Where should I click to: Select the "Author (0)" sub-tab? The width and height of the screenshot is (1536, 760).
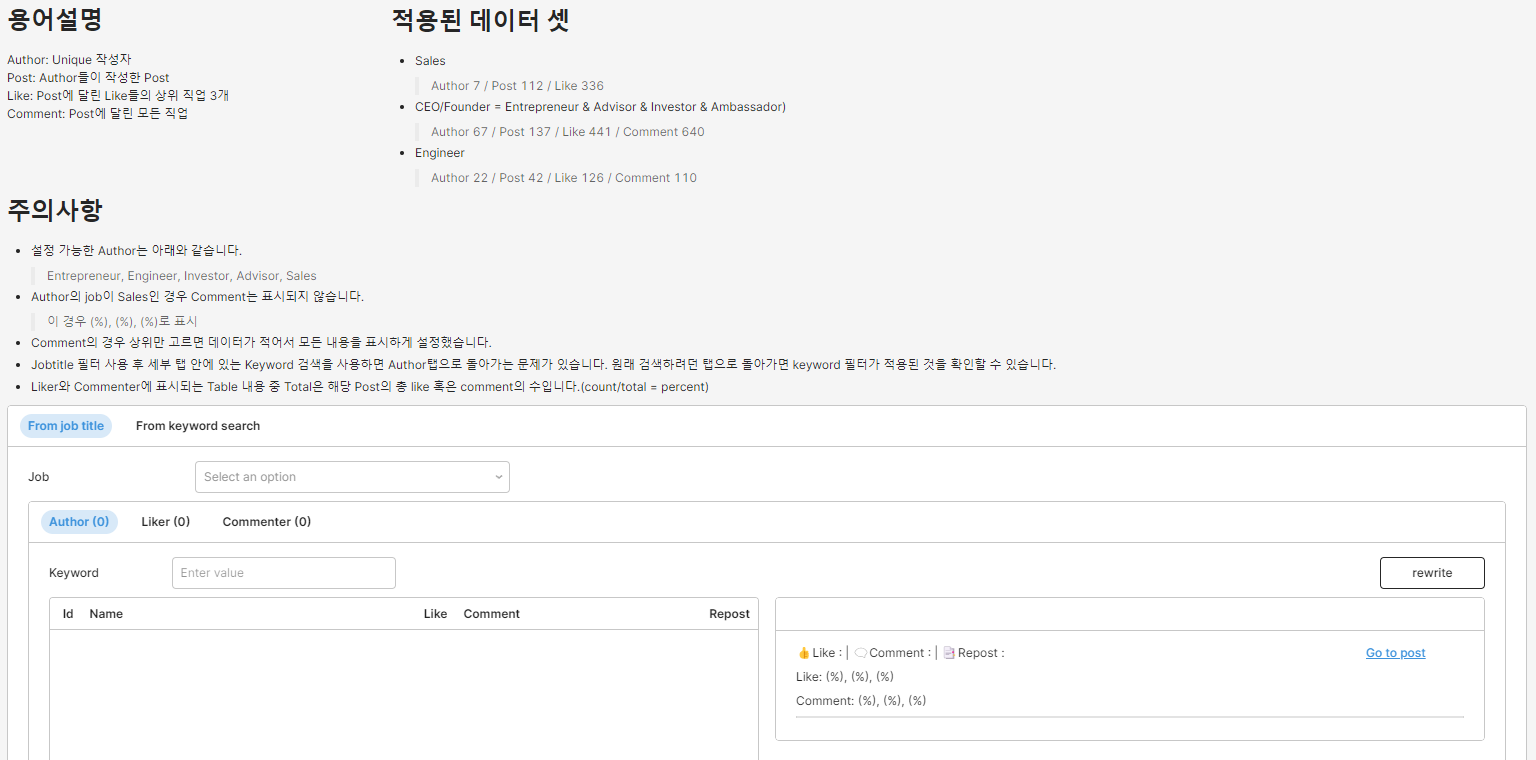point(79,522)
